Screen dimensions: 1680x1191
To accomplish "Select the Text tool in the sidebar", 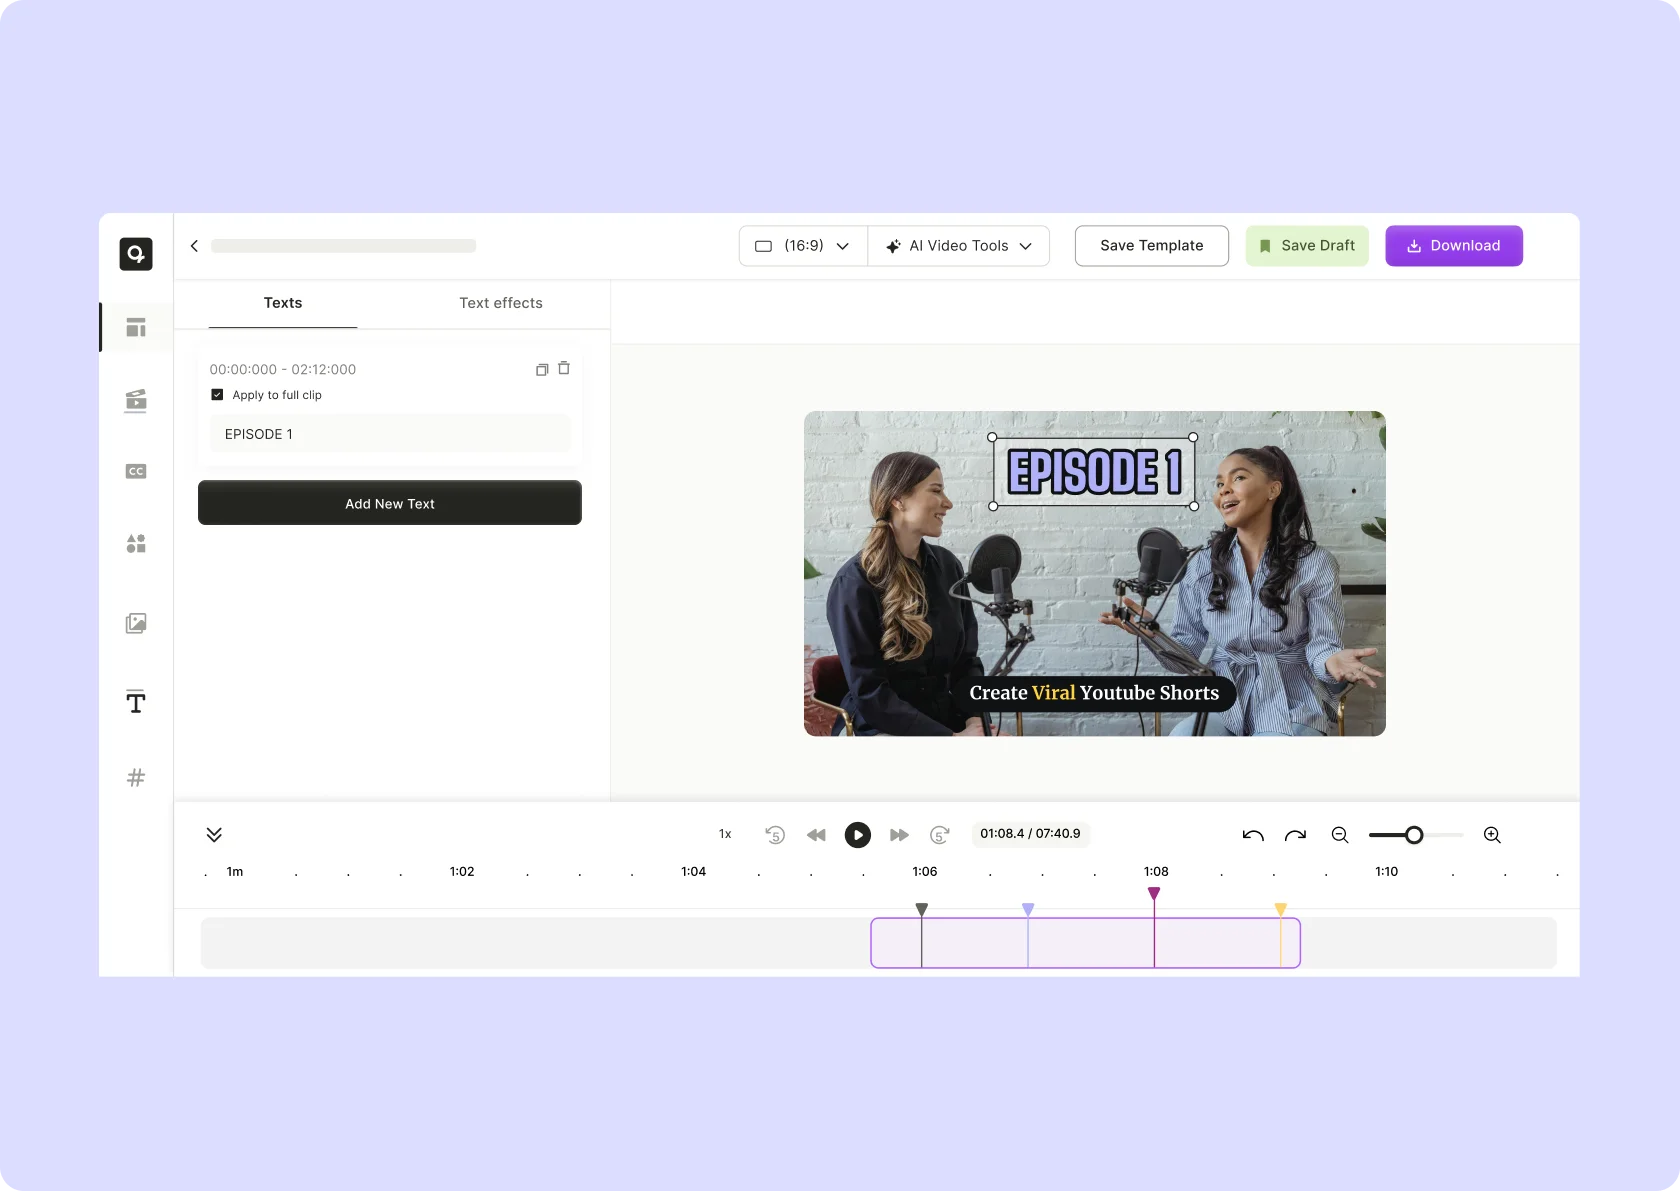I will click(x=136, y=702).
